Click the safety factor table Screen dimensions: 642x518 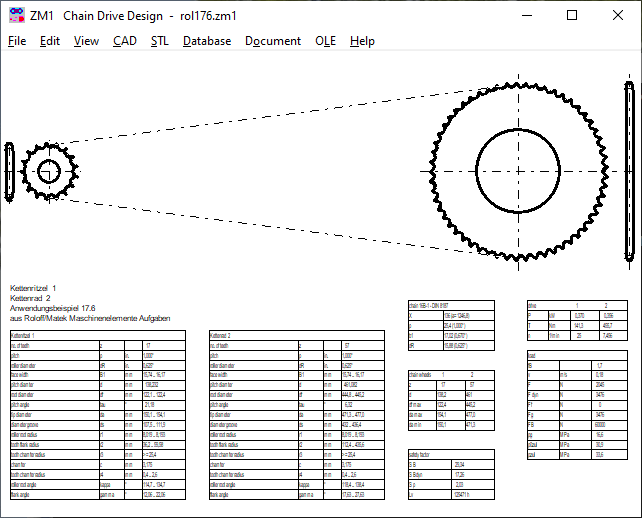click(451, 481)
